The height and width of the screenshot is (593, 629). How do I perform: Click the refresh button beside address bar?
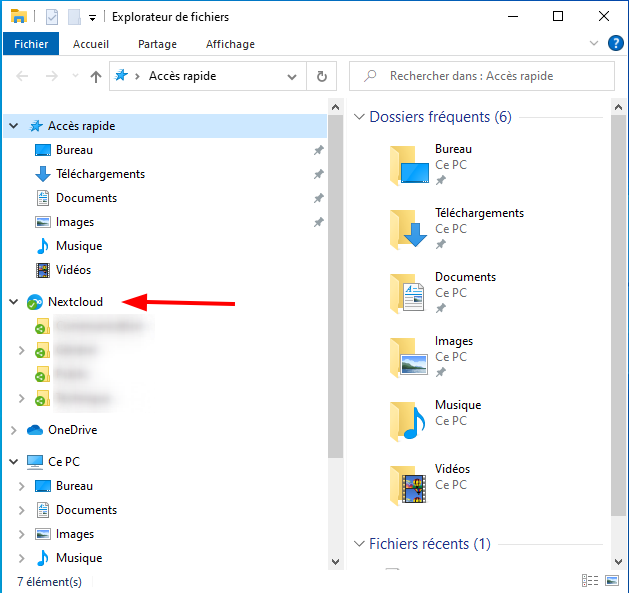tap(321, 76)
